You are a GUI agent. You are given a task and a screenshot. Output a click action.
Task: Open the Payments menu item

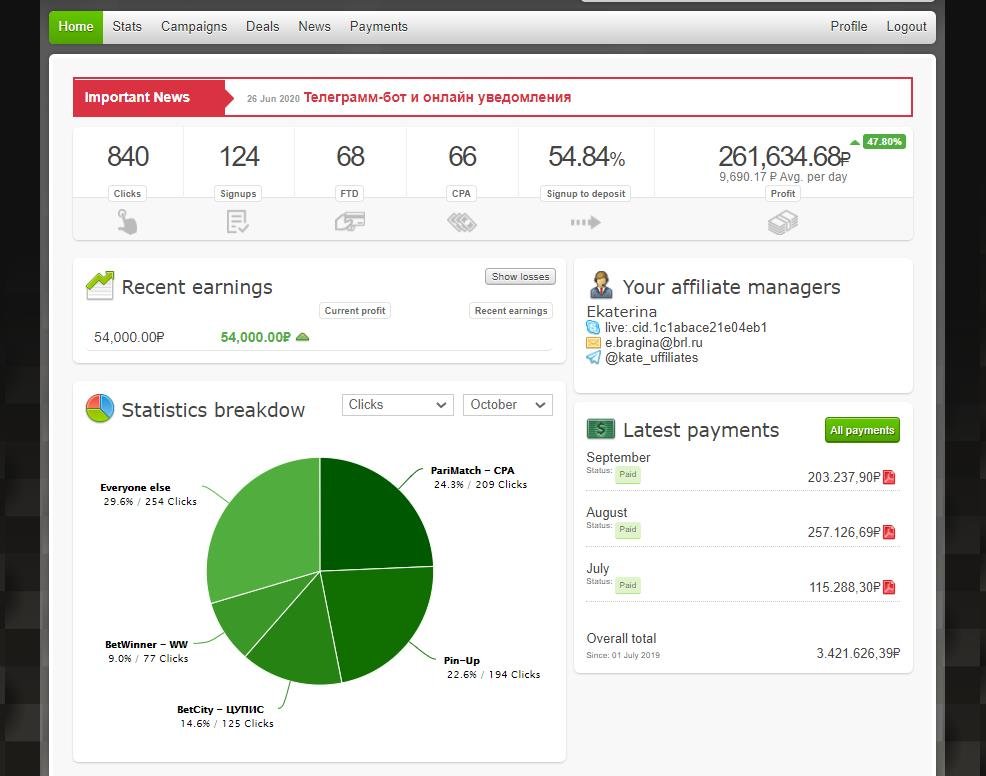pos(378,27)
